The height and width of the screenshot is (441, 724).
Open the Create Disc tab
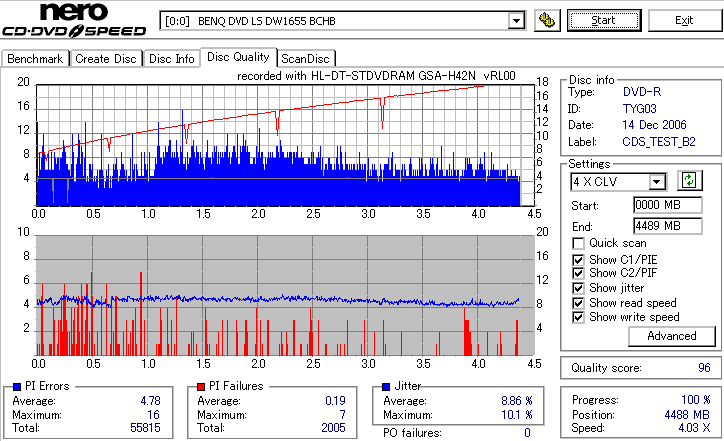tap(106, 59)
